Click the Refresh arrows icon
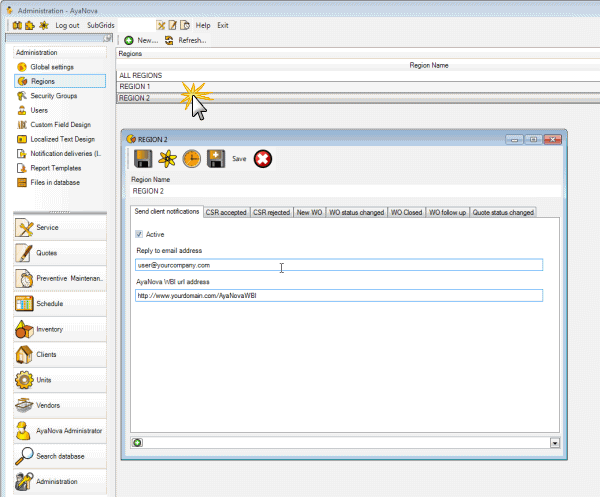This screenshot has height=497, width=600. [x=169, y=40]
